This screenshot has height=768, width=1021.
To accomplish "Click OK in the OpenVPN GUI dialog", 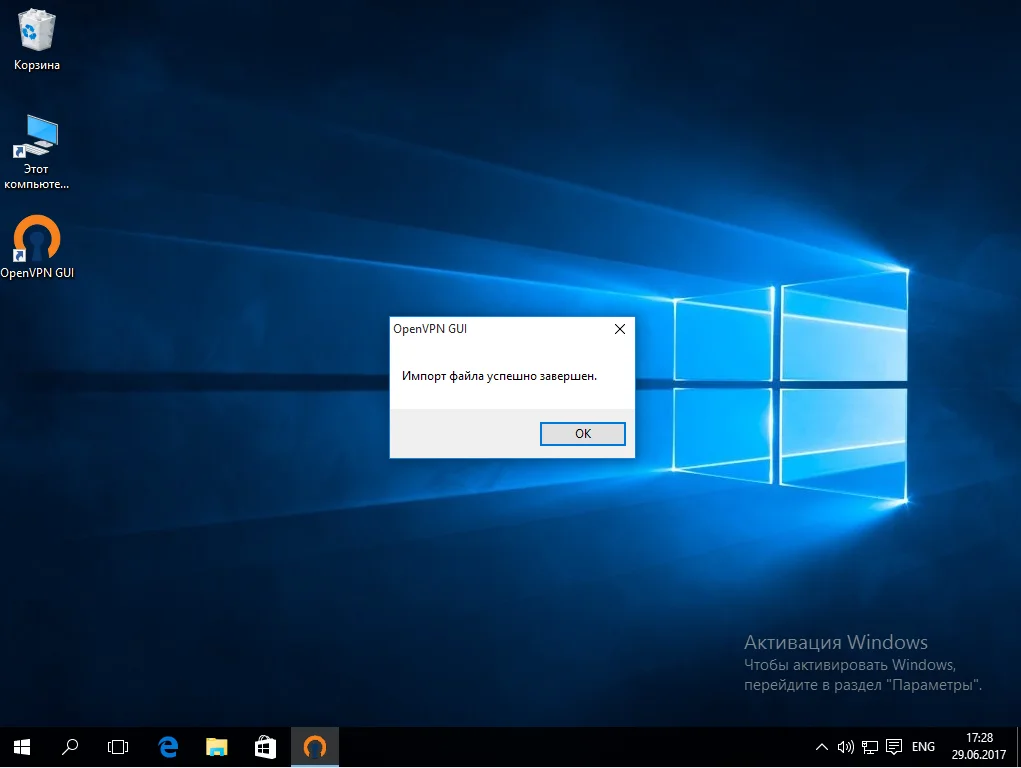I will (x=582, y=434).
